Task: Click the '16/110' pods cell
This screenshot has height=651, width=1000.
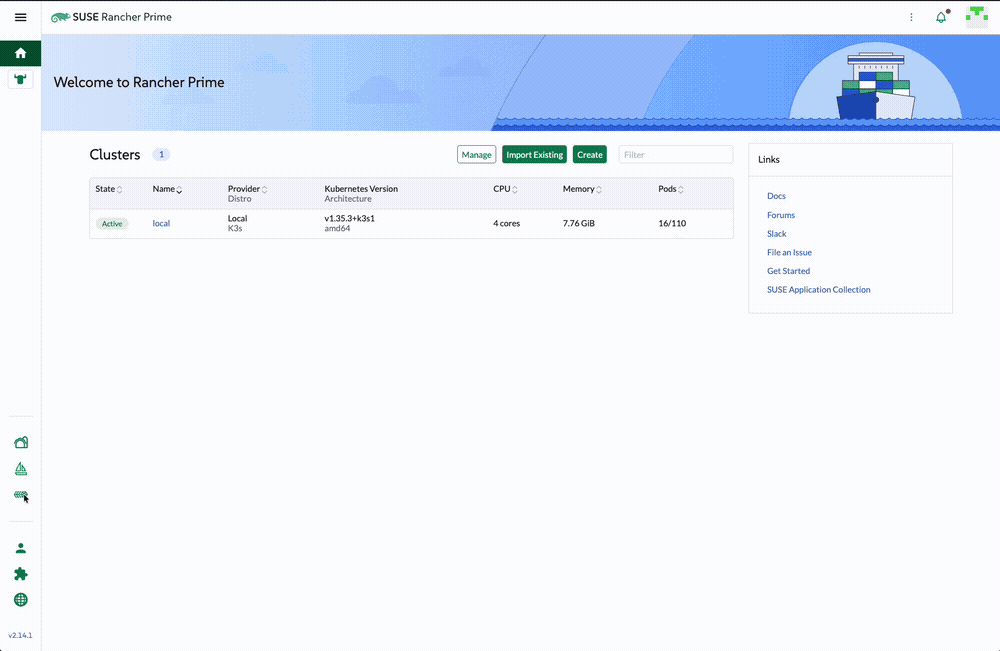Action: pyautogui.click(x=672, y=223)
